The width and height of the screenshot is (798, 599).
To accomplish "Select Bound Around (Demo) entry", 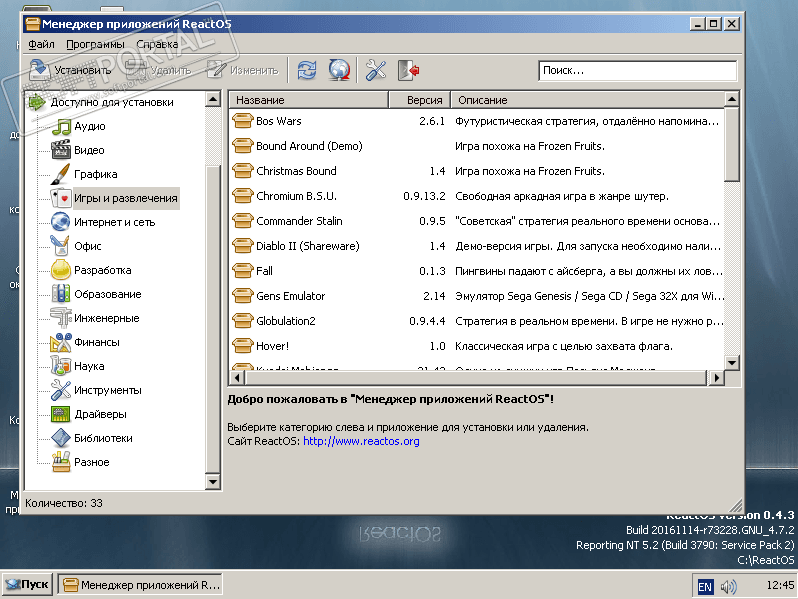I will (x=309, y=146).
